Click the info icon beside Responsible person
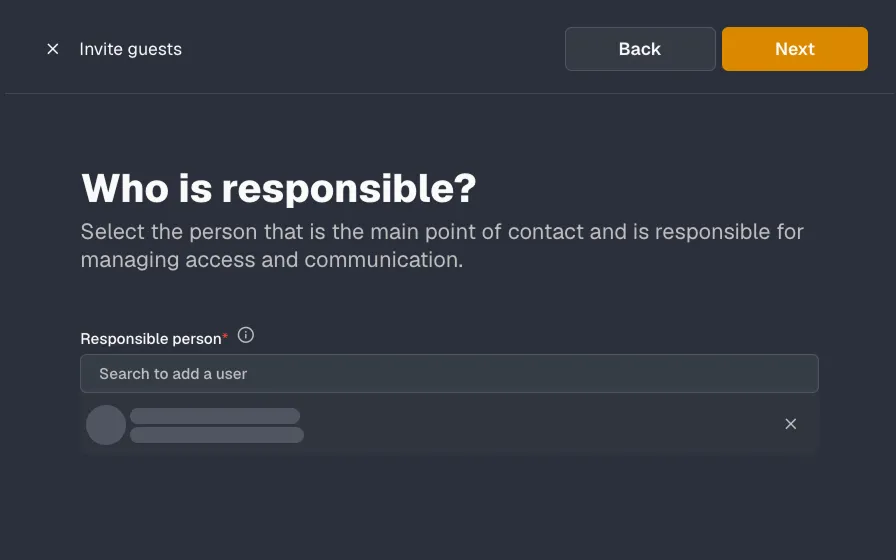Screen dimensions: 896x560 [246, 335]
